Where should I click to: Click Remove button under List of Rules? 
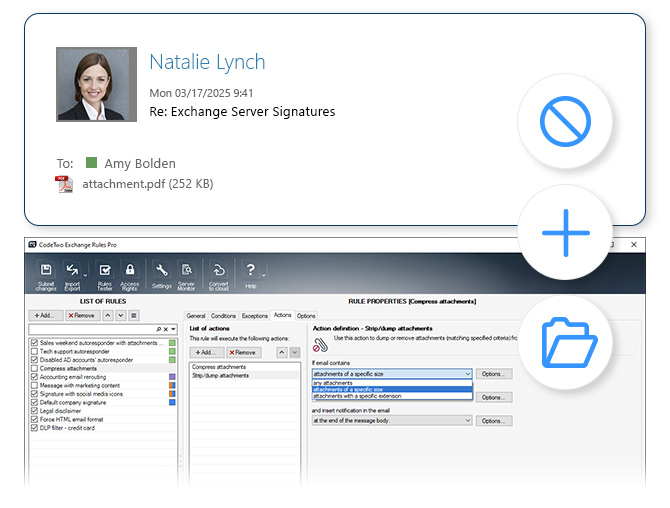coord(83,315)
